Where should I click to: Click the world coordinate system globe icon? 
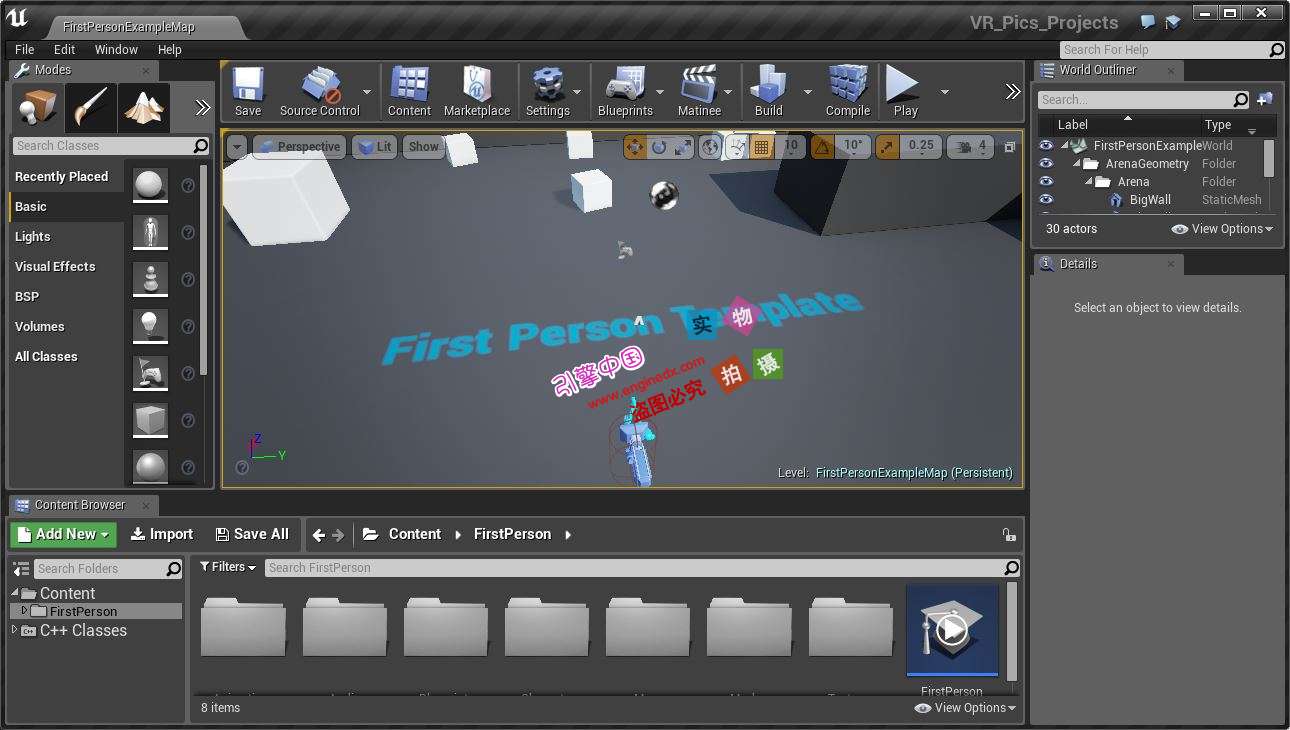click(x=710, y=147)
